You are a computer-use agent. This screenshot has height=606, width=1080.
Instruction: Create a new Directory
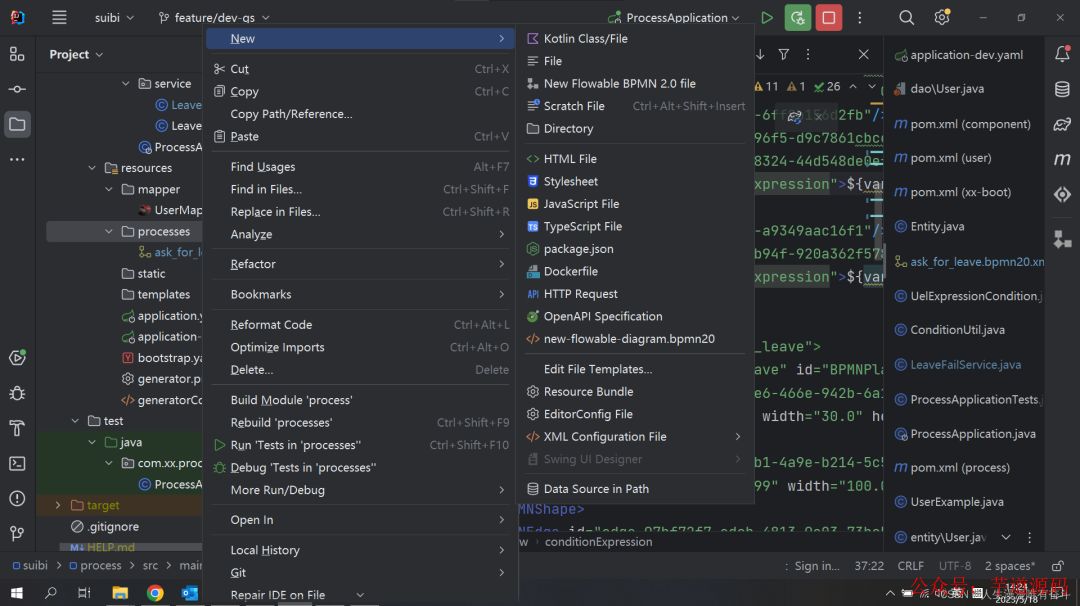[635, 128]
